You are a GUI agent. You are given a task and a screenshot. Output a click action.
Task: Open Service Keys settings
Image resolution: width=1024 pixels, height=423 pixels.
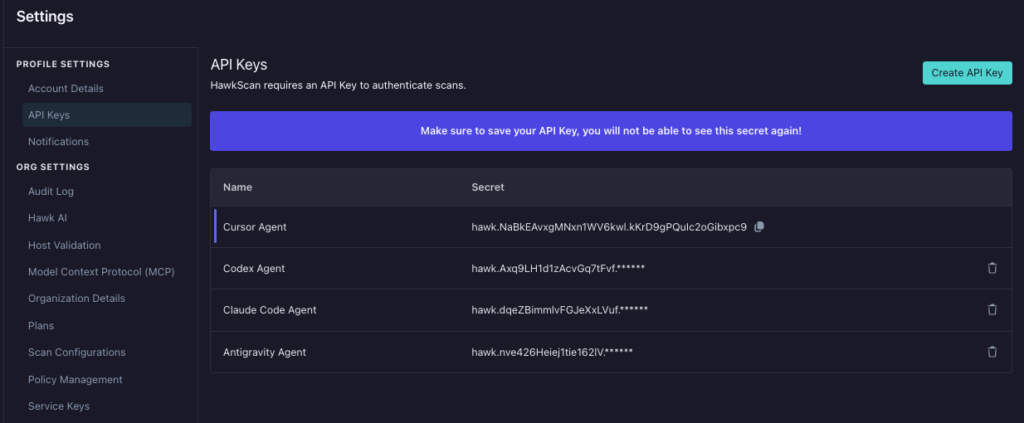pos(59,406)
